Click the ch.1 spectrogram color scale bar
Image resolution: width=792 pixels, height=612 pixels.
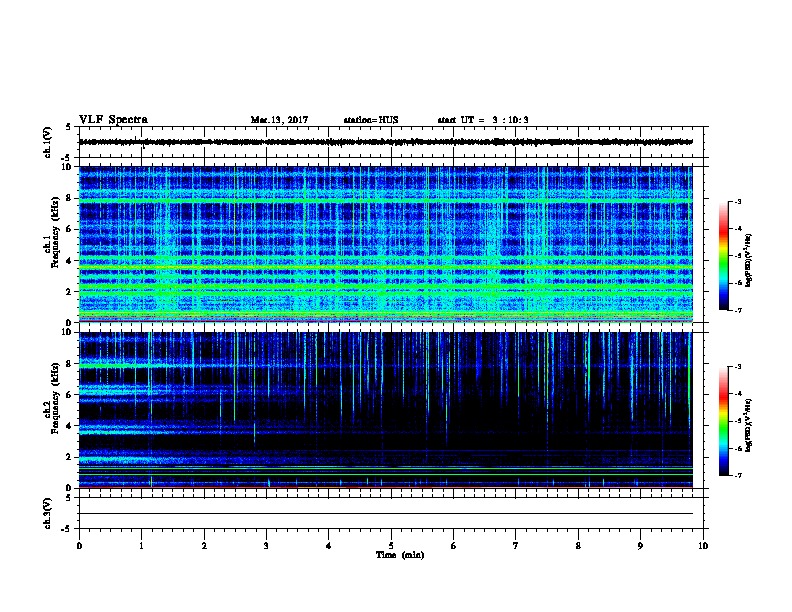pos(723,256)
